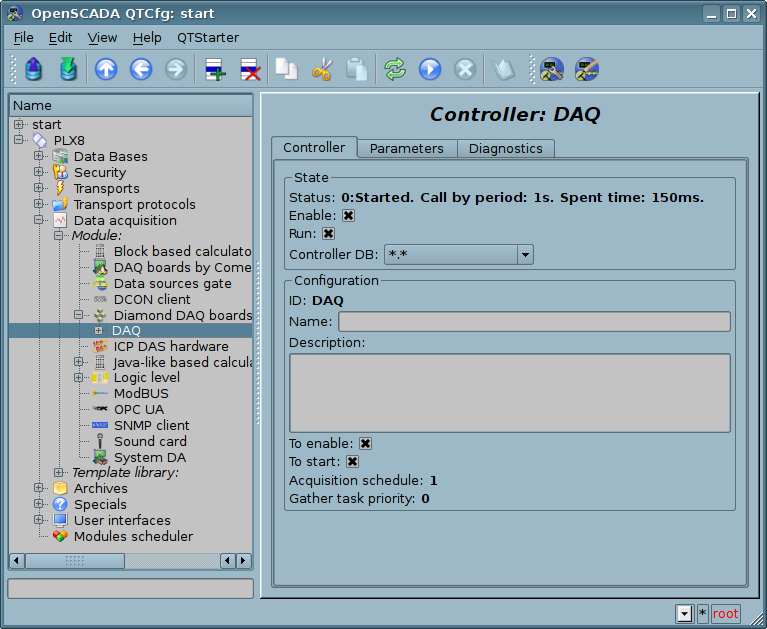The width and height of the screenshot is (767, 629).
Task: Select ModBUS in the module tree
Action: point(140,394)
